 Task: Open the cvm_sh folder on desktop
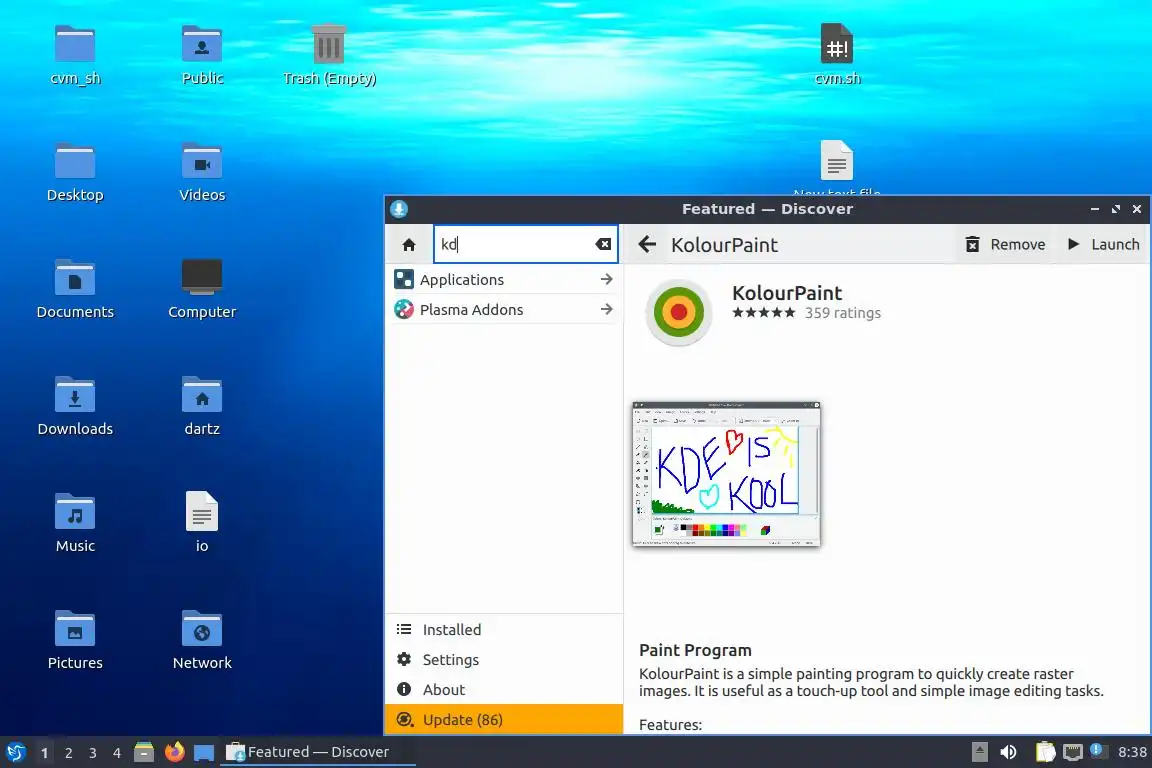tap(75, 54)
